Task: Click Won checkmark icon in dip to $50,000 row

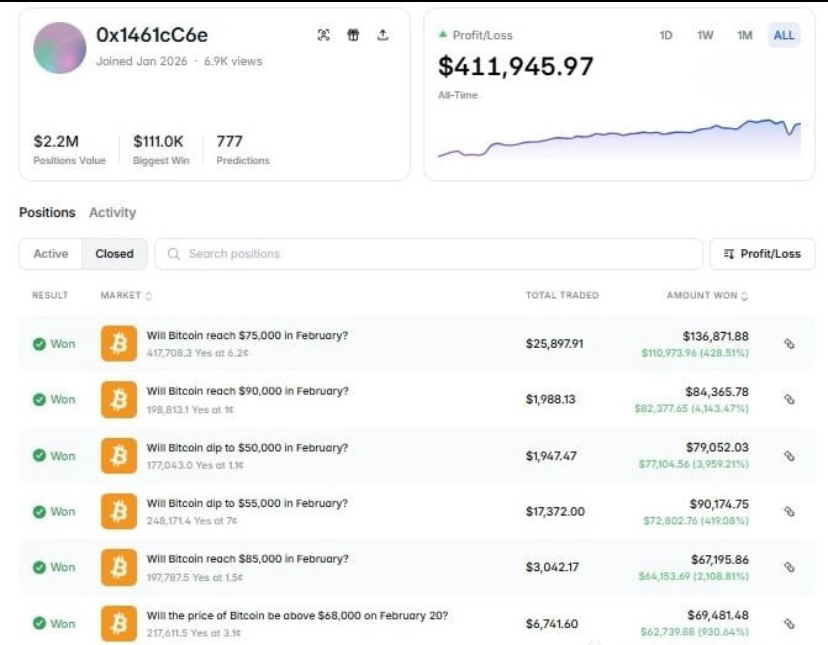Action: pyautogui.click(x=39, y=455)
